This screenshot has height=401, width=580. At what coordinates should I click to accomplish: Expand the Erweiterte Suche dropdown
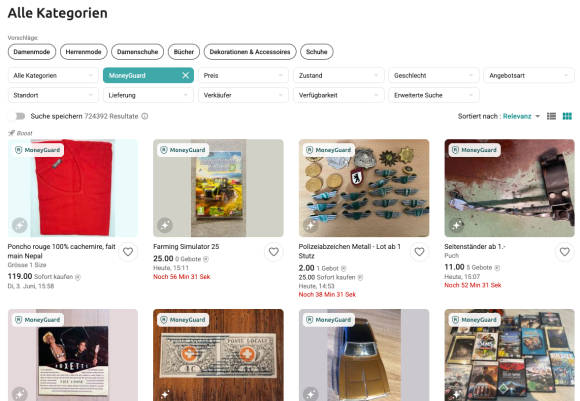click(434, 95)
